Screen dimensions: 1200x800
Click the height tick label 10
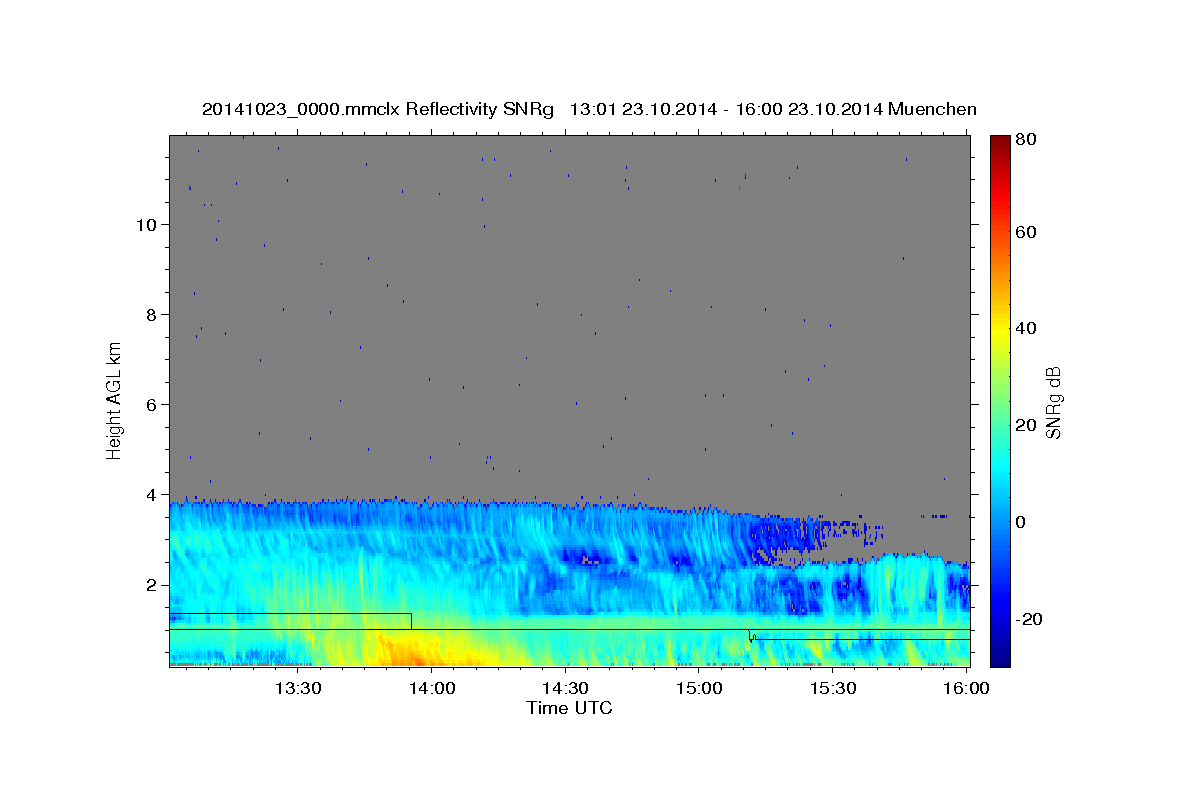[x=145, y=224]
